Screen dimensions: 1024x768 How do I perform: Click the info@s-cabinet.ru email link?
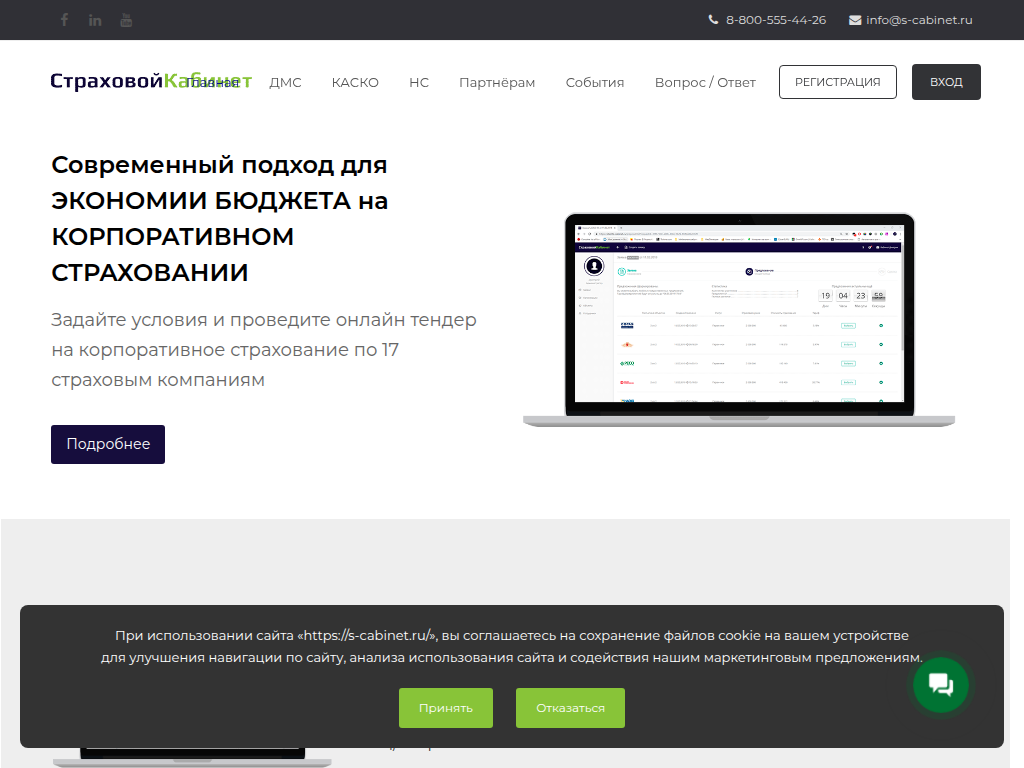(919, 20)
